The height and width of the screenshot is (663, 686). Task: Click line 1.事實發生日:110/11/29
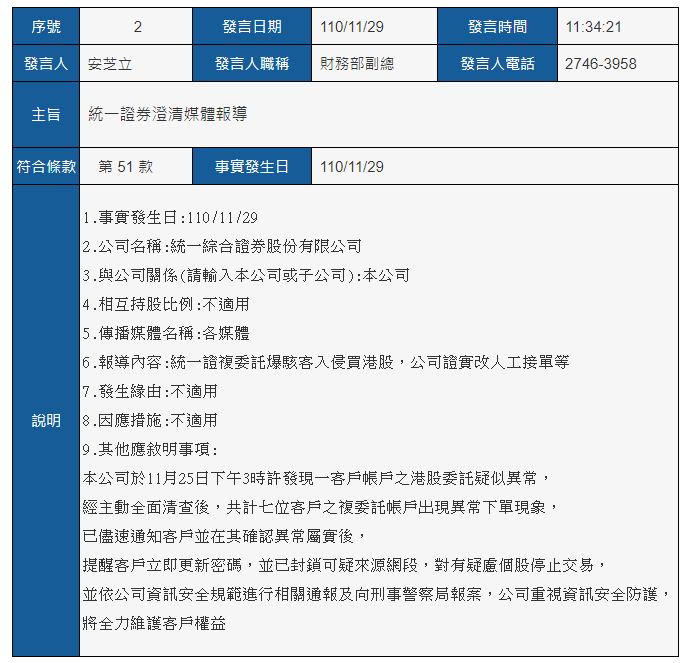(x=170, y=217)
